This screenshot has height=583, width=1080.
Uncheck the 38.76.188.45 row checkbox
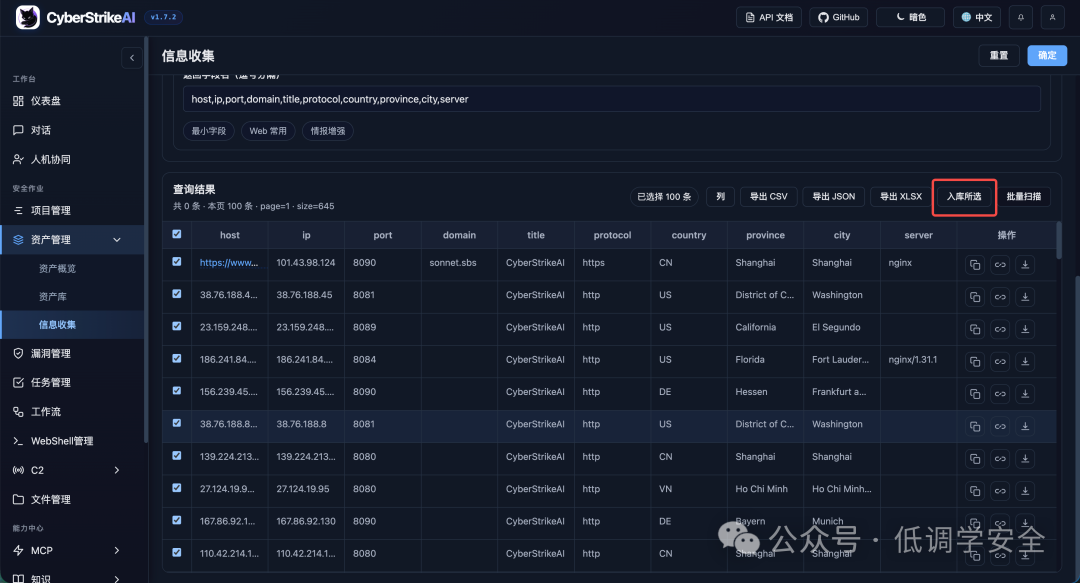177,294
